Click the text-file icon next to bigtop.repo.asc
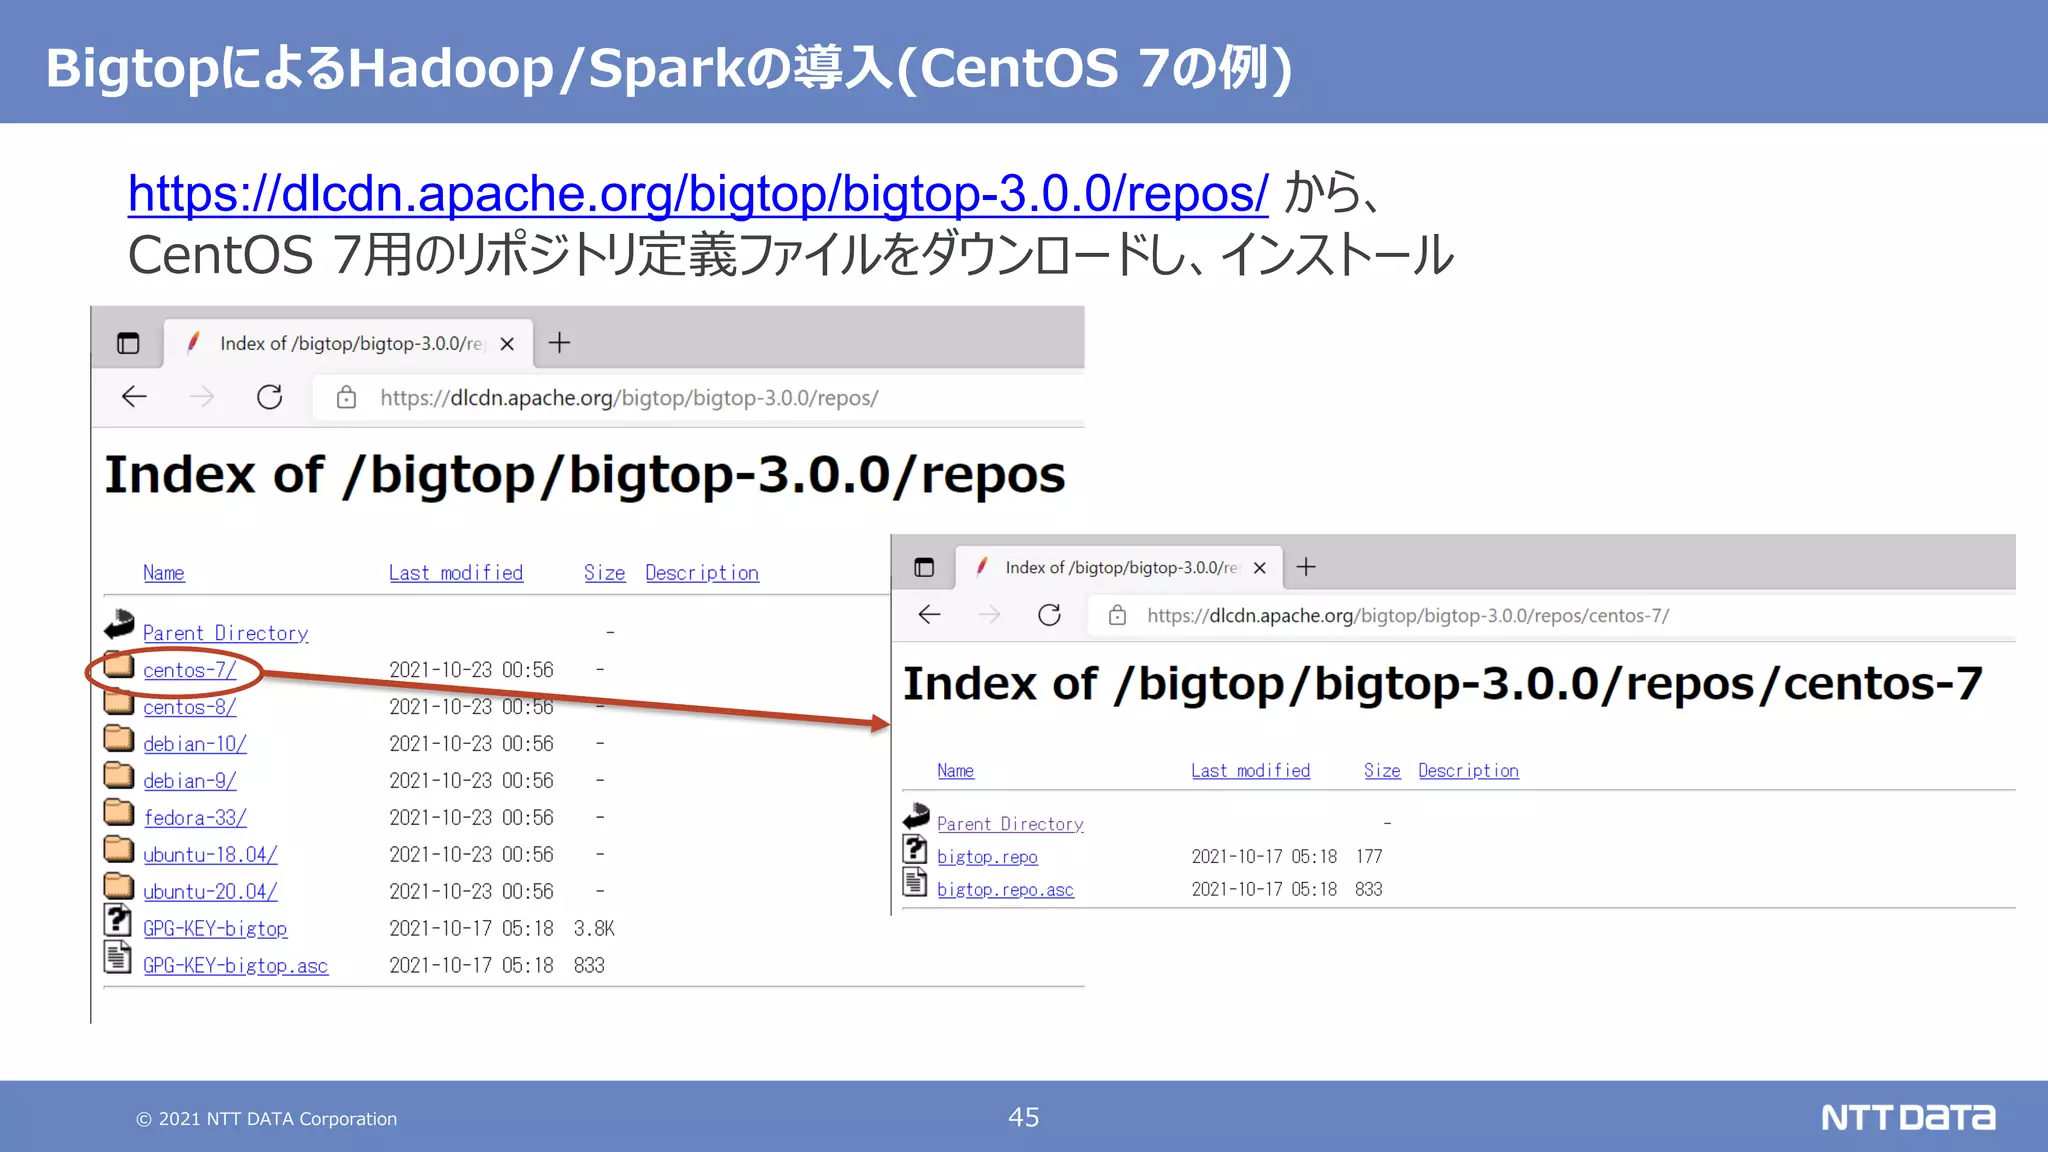This screenshot has width=2048, height=1152. [x=915, y=882]
